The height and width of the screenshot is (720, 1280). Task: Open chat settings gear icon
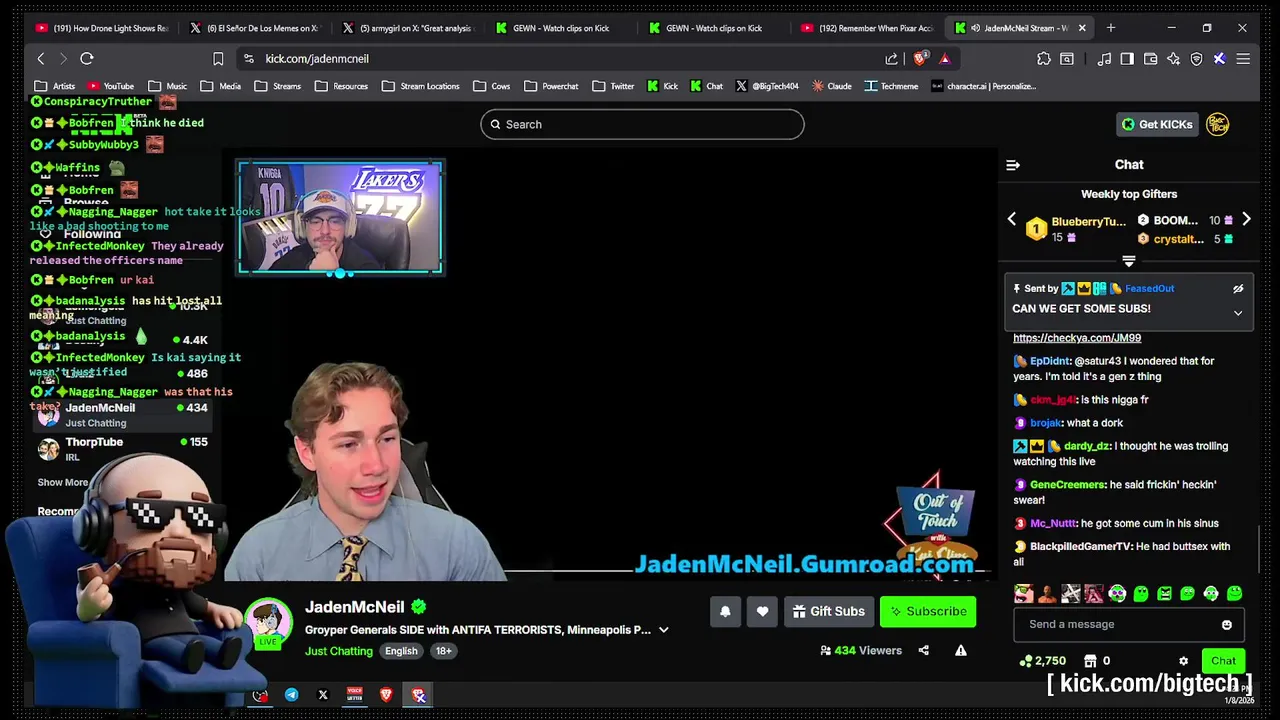click(1183, 661)
